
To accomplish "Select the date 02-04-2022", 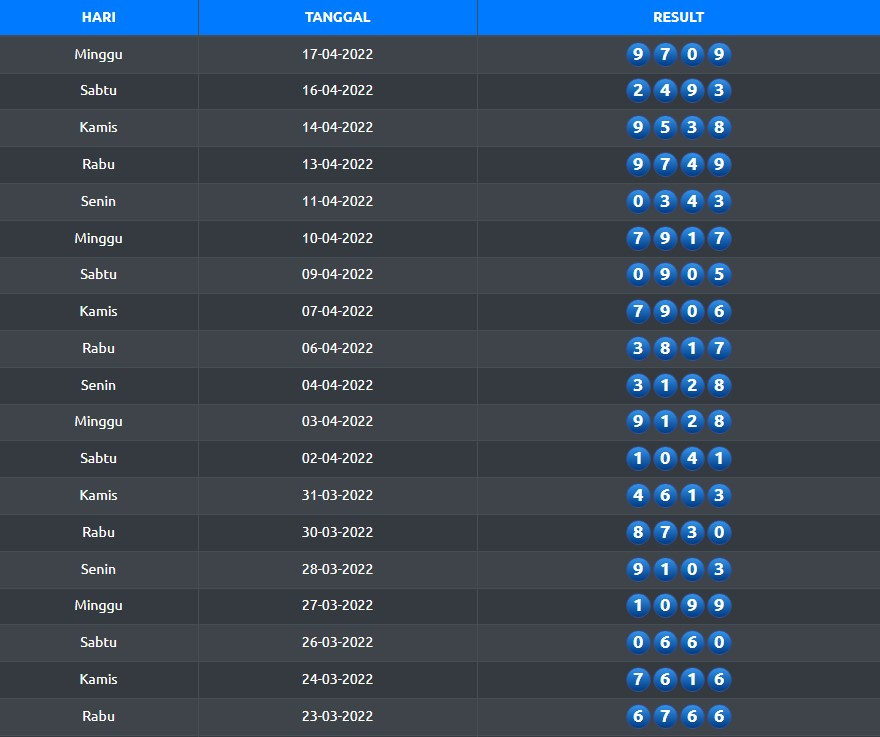I will [x=337, y=459].
